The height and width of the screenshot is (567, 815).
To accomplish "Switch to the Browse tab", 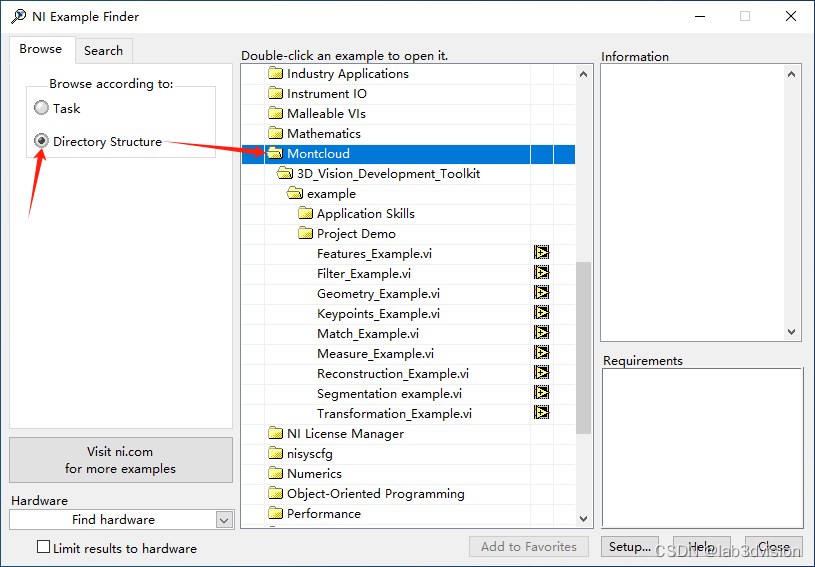I will point(41,49).
